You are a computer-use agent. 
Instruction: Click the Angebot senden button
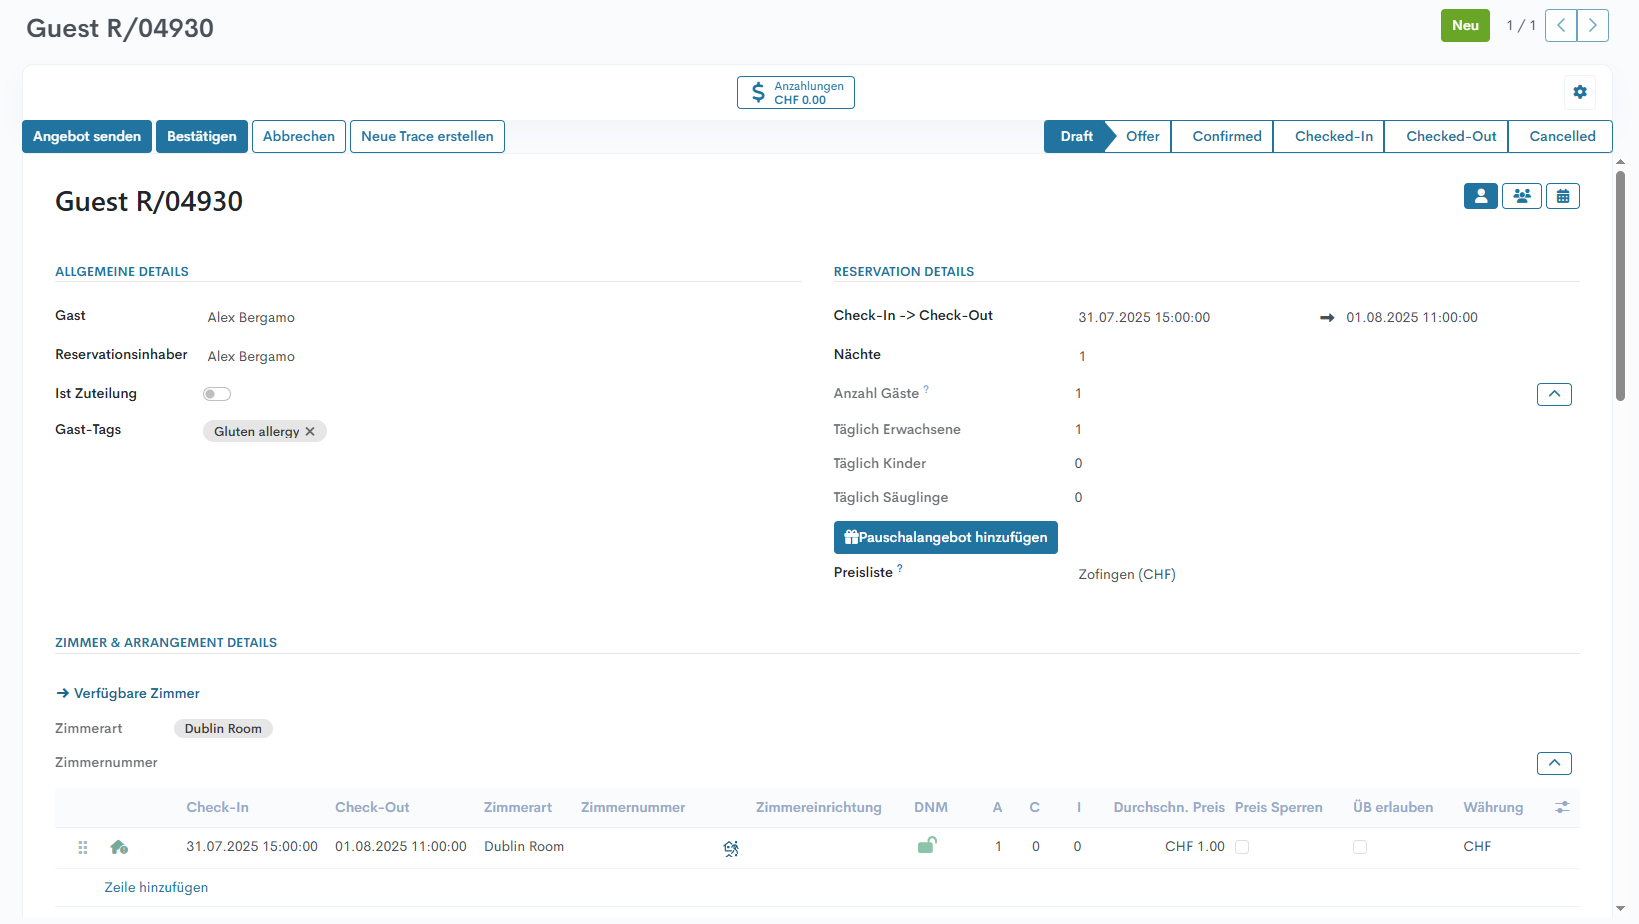point(87,136)
